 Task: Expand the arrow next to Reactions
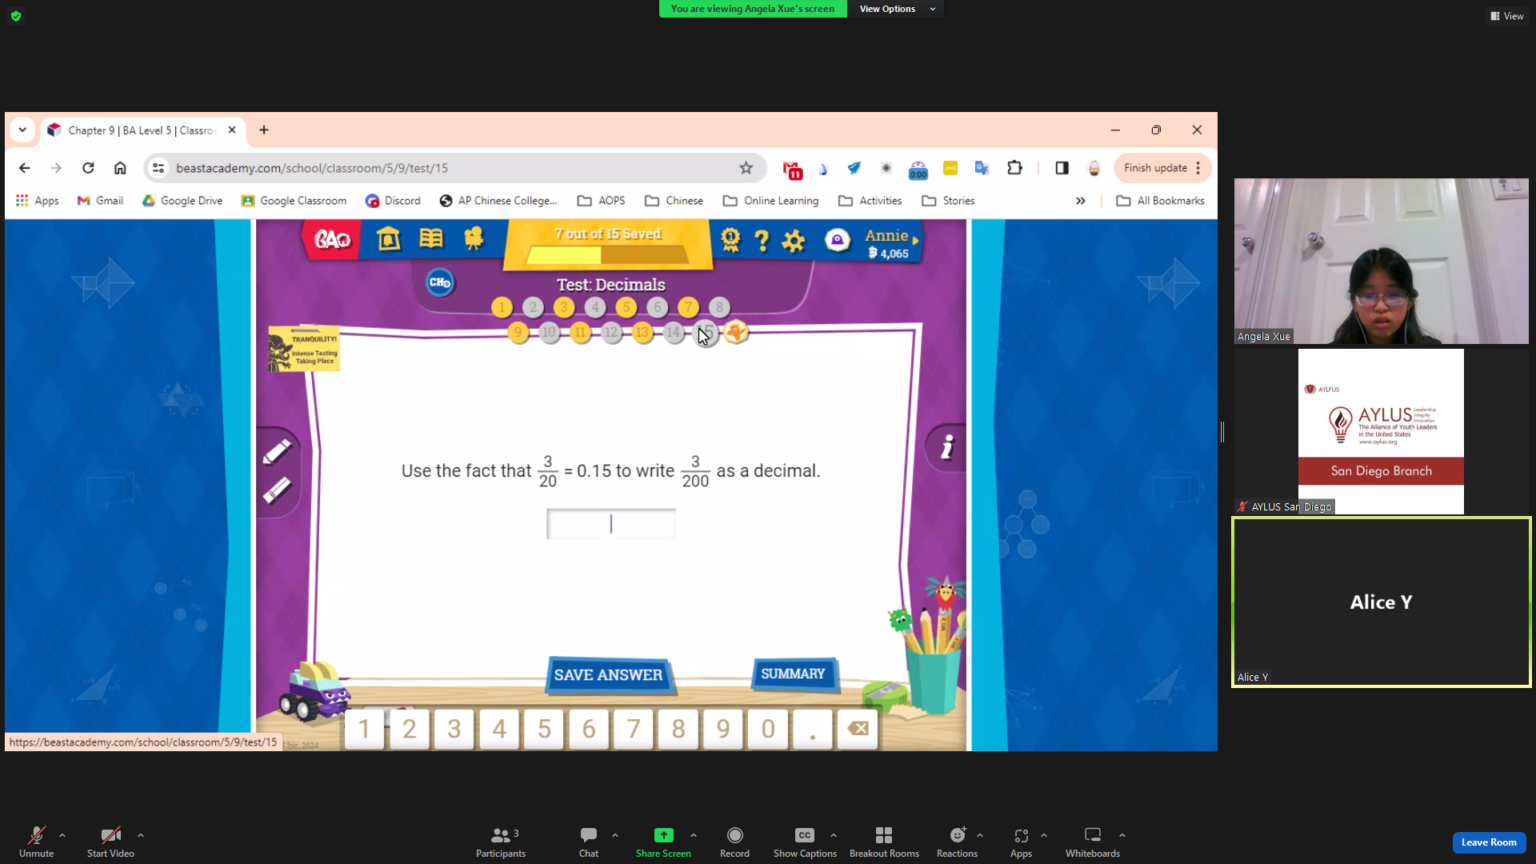coord(980,835)
